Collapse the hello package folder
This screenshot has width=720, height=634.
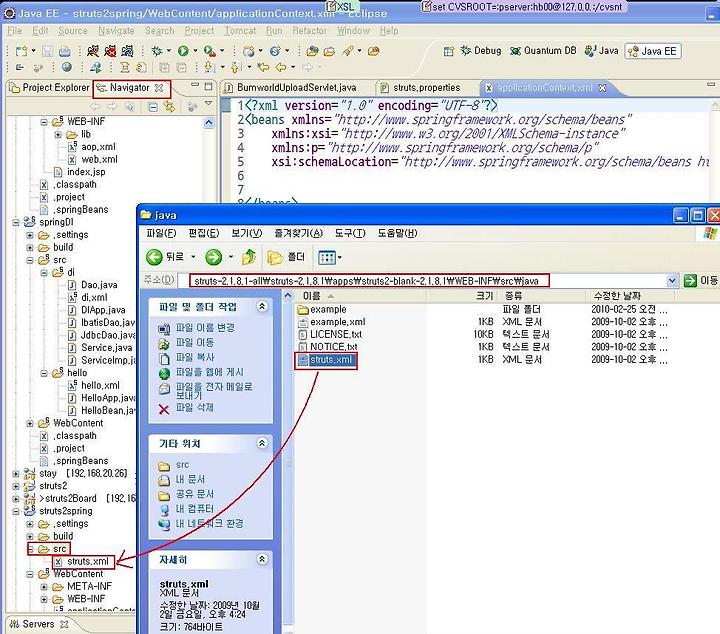pyautogui.click(x=44, y=373)
